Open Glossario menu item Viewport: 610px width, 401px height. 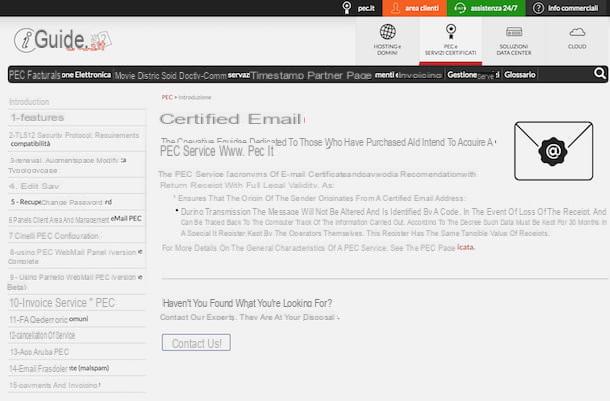click(x=520, y=75)
